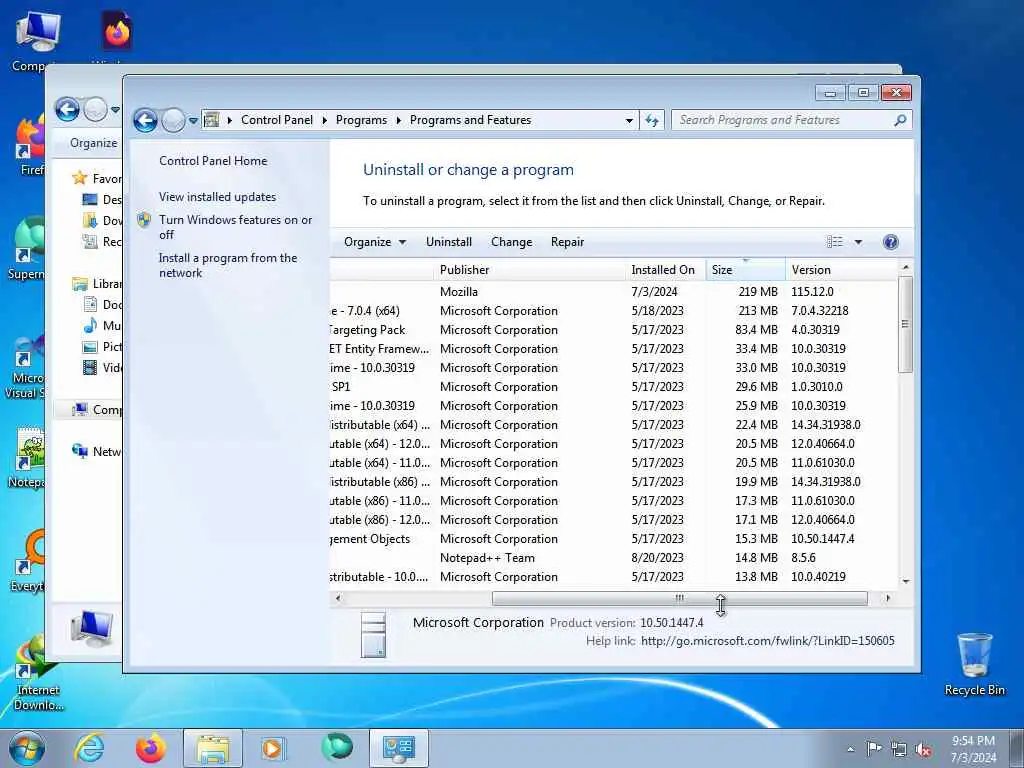Click the search magnifier icon
The width and height of the screenshot is (1024, 768).
tap(900, 120)
